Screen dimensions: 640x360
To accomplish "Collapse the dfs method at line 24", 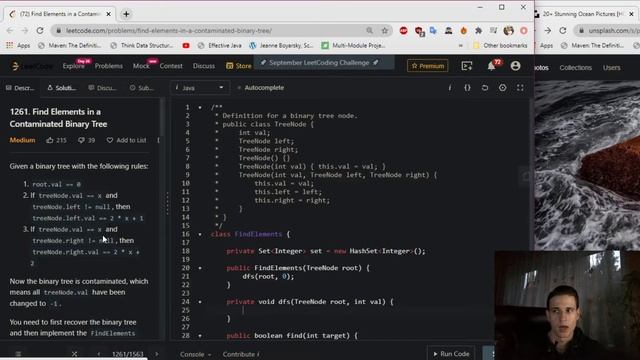I will pyautogui.click(x=200, y=302).
